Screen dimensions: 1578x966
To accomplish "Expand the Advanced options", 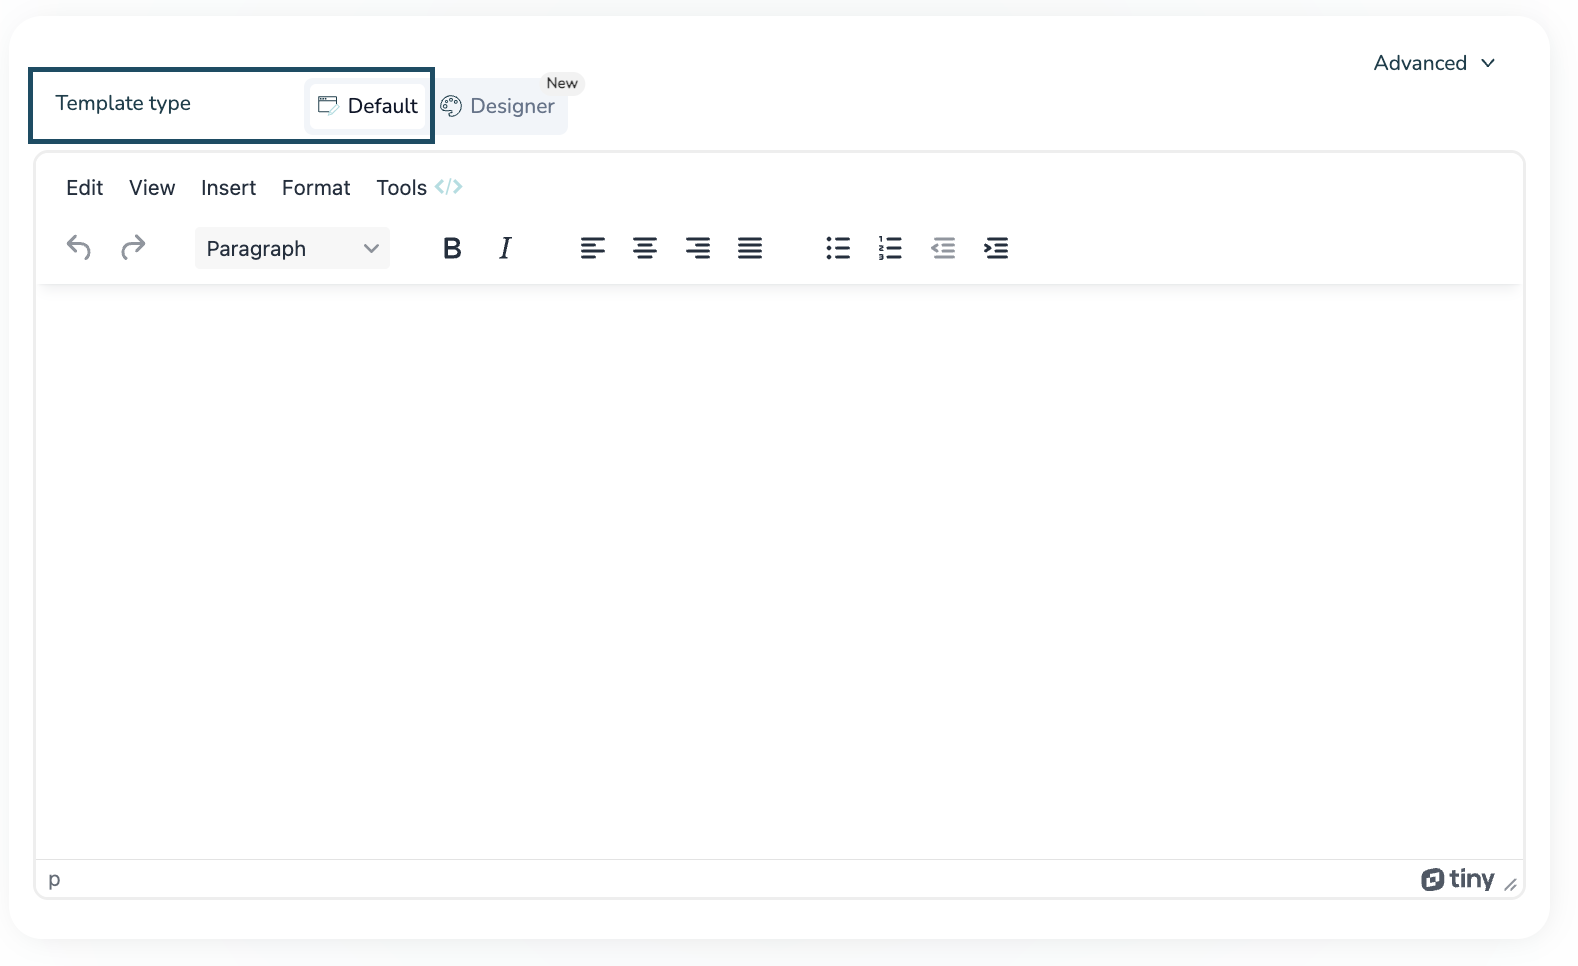I will pos(1434,63).
